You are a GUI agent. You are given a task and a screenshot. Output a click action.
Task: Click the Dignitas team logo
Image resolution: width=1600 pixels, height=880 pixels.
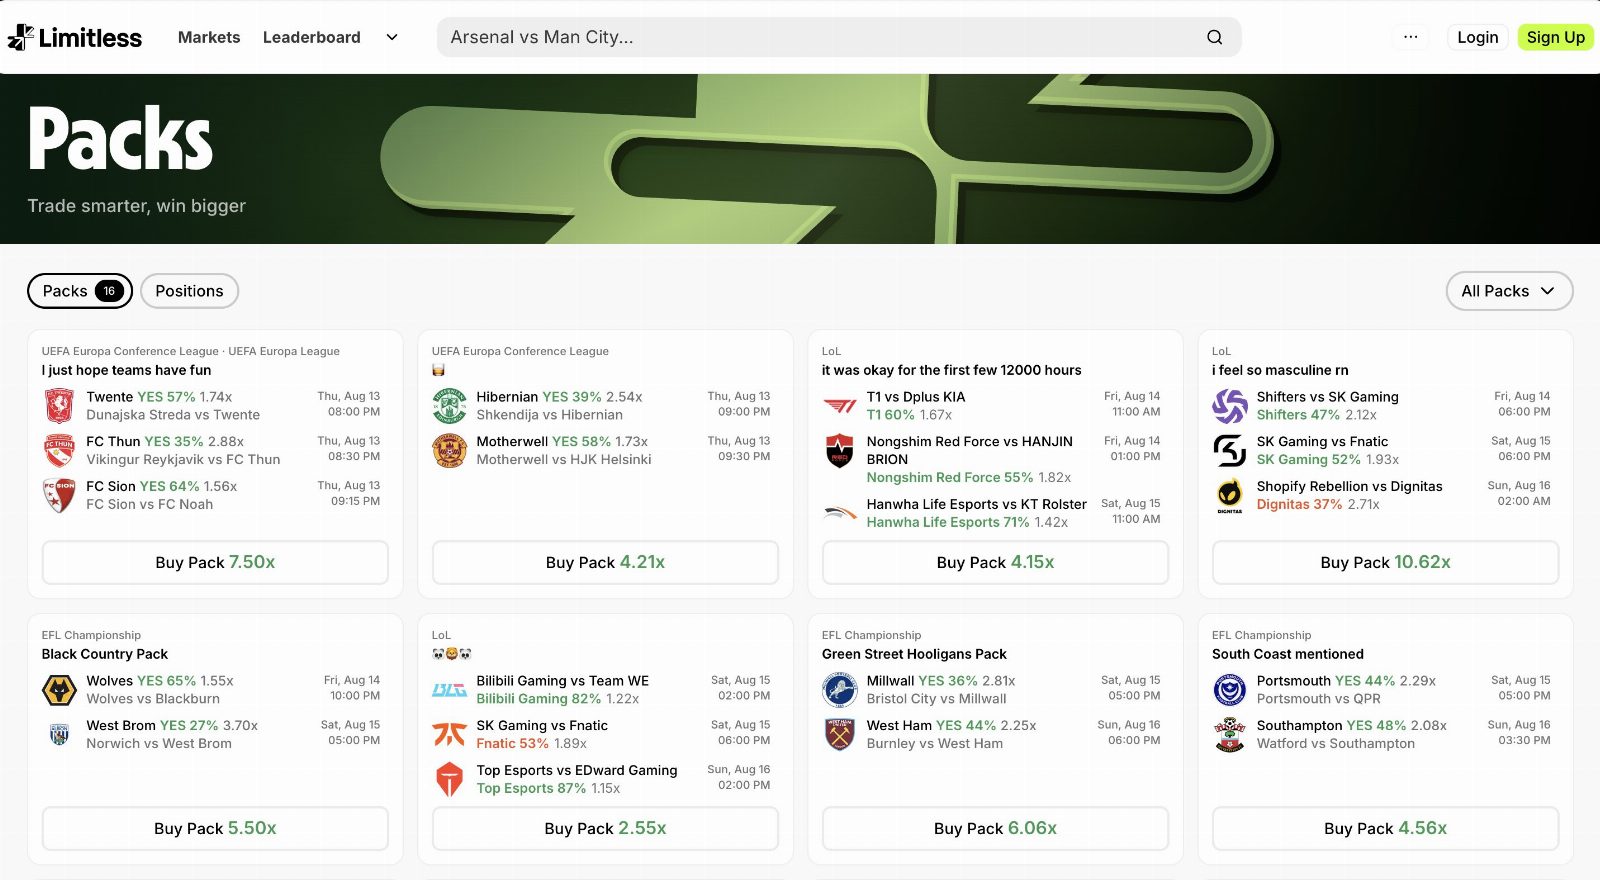pos(1230,495)
